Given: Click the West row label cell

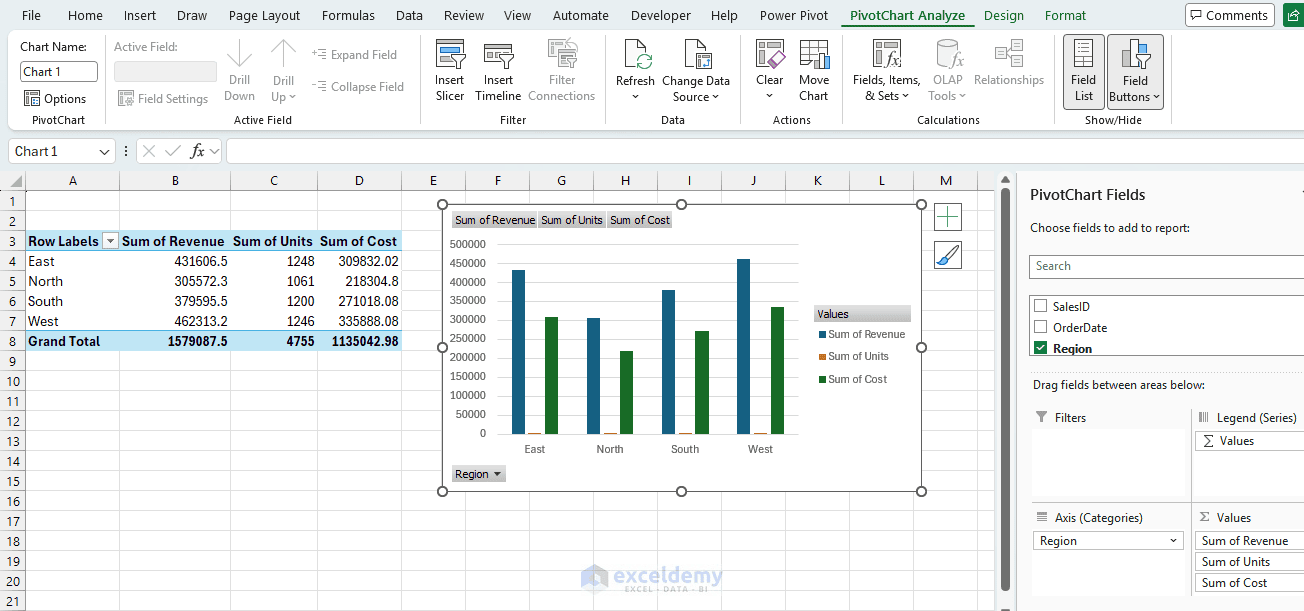Looking at the screenshot, I should point(73,321).
